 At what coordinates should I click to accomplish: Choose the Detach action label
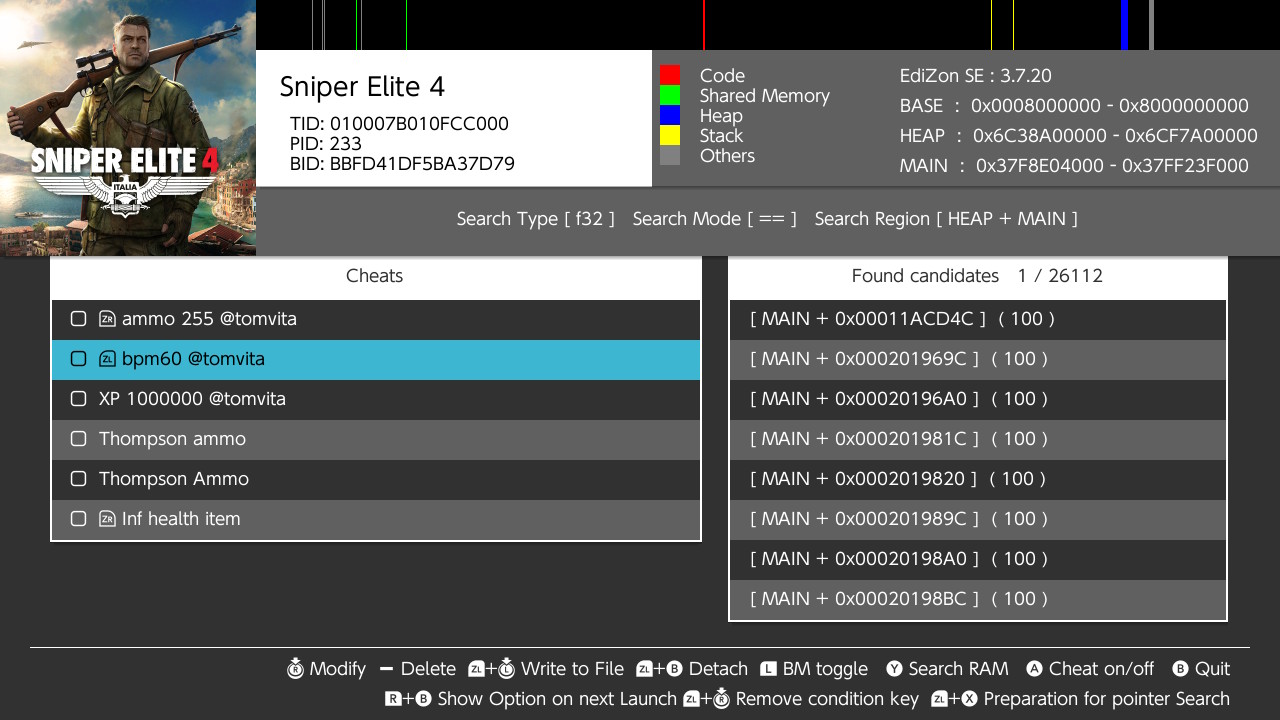pos(718,669)
